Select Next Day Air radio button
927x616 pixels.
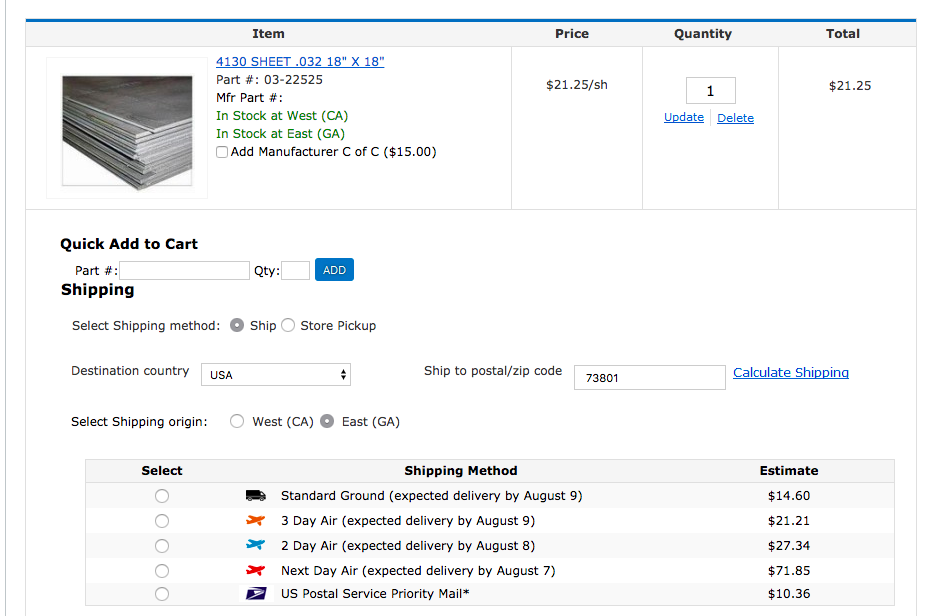point(162,571)
